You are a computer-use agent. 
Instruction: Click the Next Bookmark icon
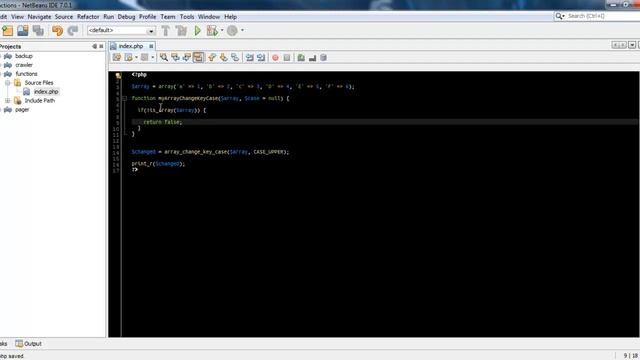point(223,58)
